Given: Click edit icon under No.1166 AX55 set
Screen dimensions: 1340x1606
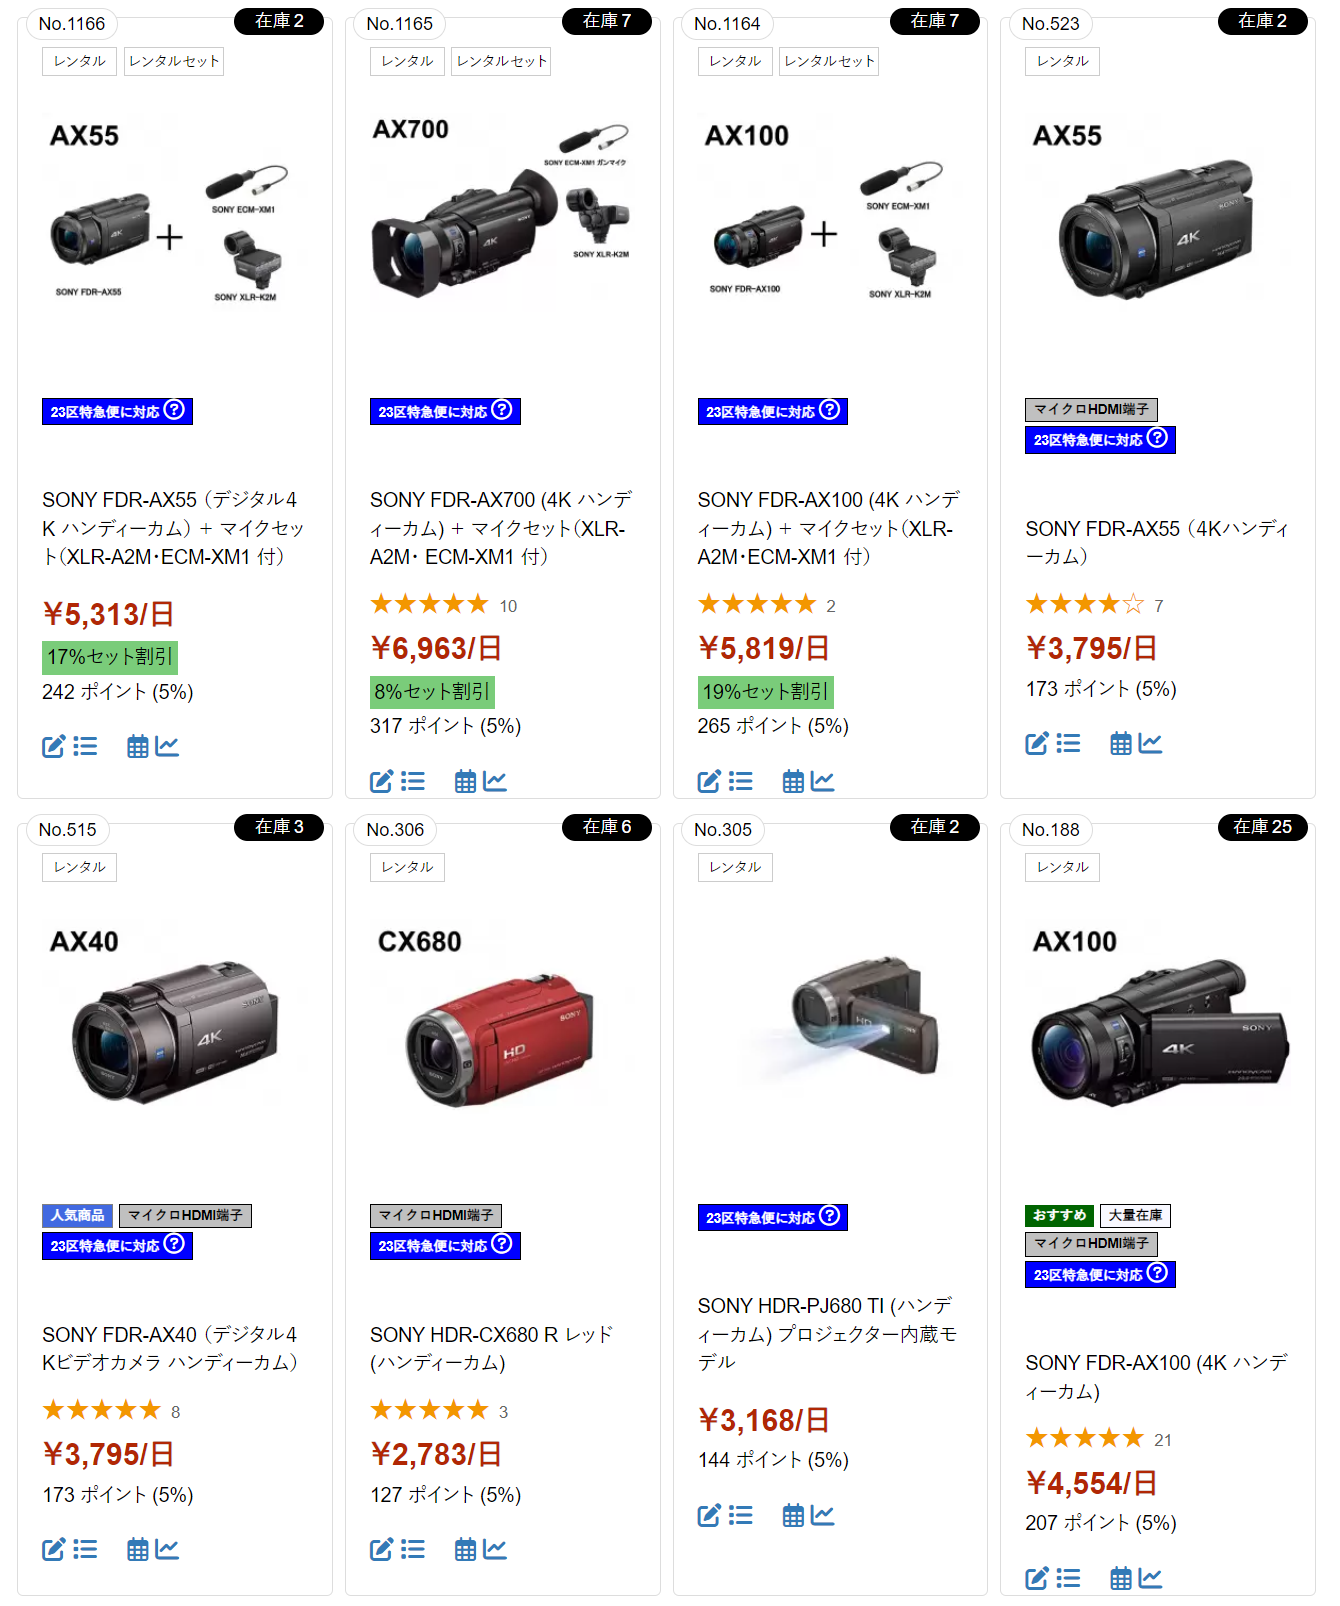Looking at the screenshot, I should click(53, 746).
